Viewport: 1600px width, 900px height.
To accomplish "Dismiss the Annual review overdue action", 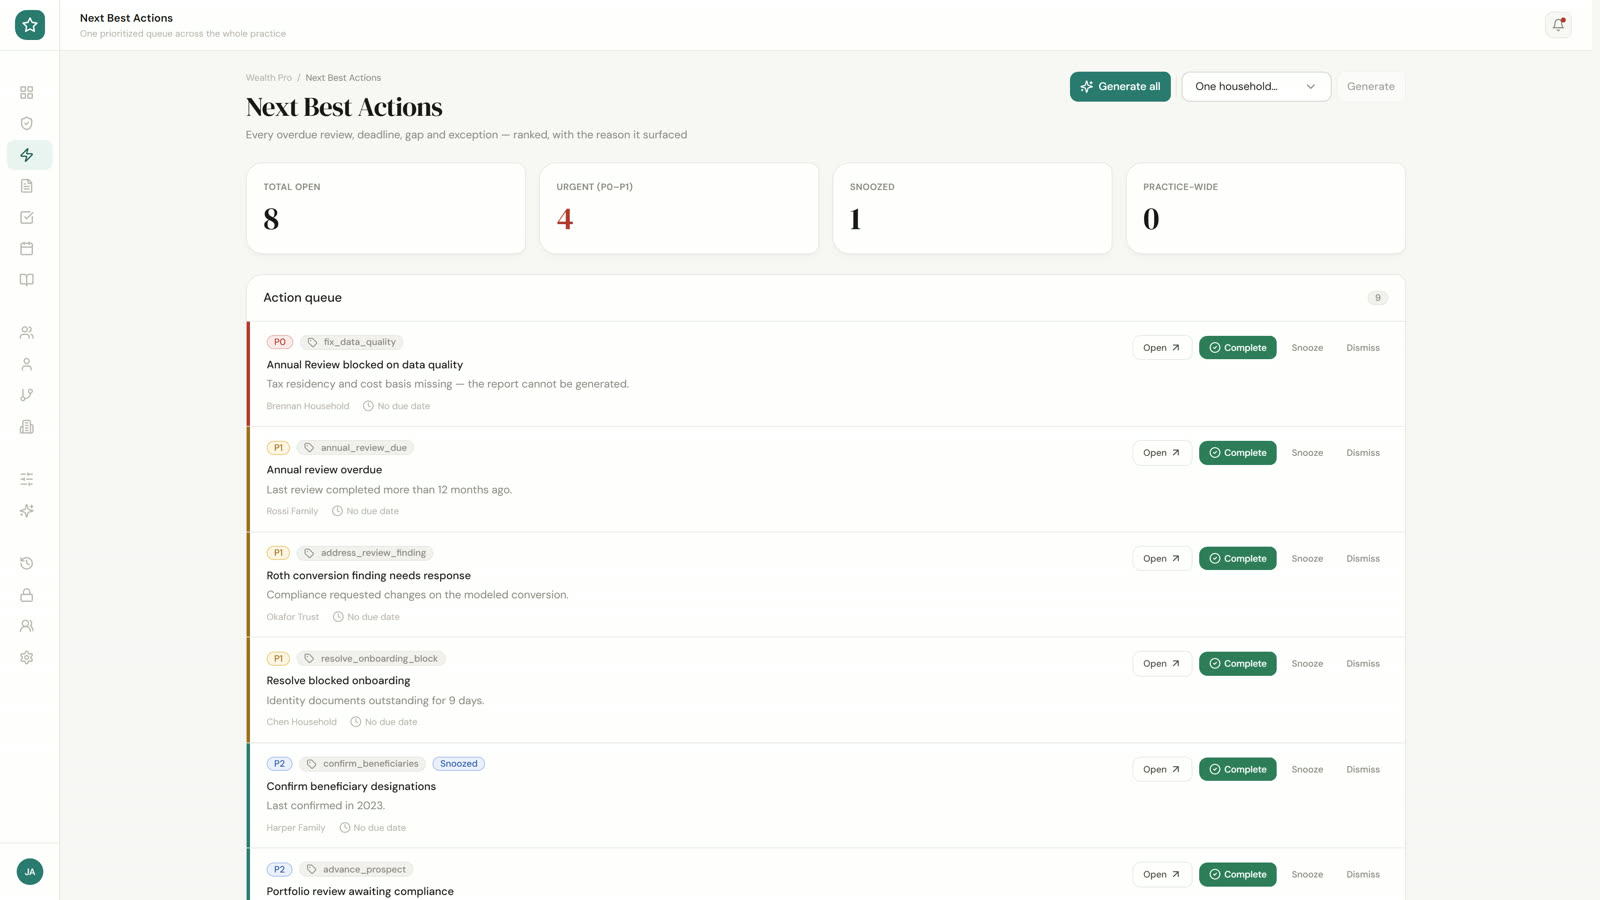I will tap(1363, 453).
